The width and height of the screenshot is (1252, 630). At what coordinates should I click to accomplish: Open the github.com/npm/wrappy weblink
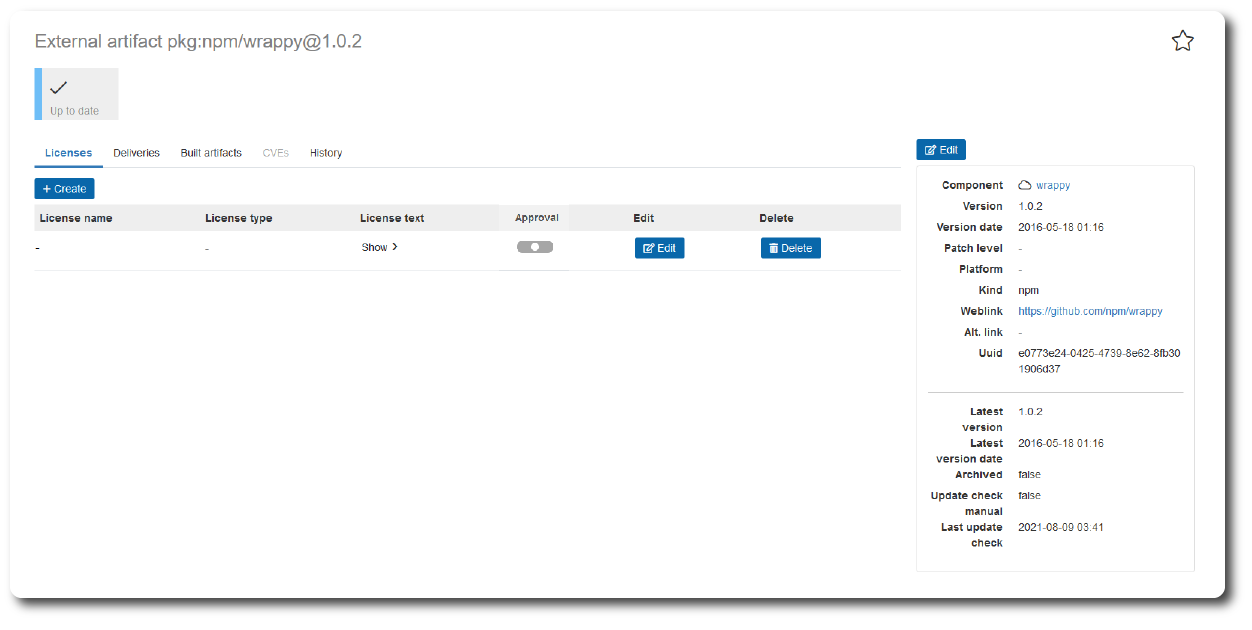(1090, 311)
